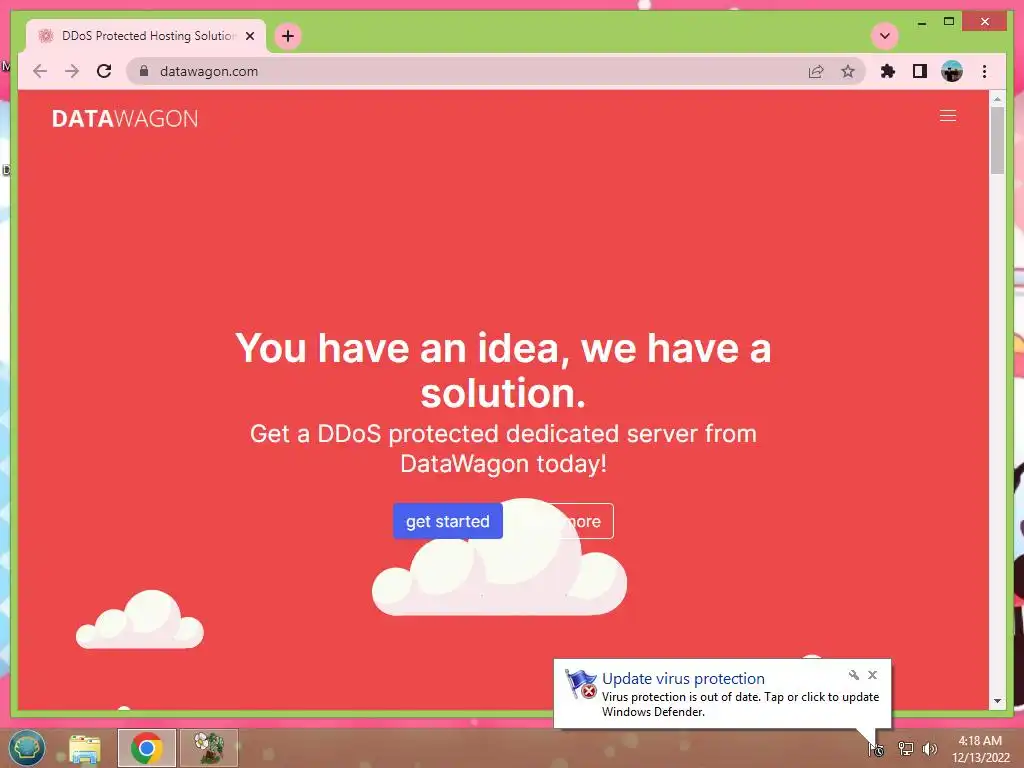Go back to the previous page
1024x768 pixels.
pos(40,71)
